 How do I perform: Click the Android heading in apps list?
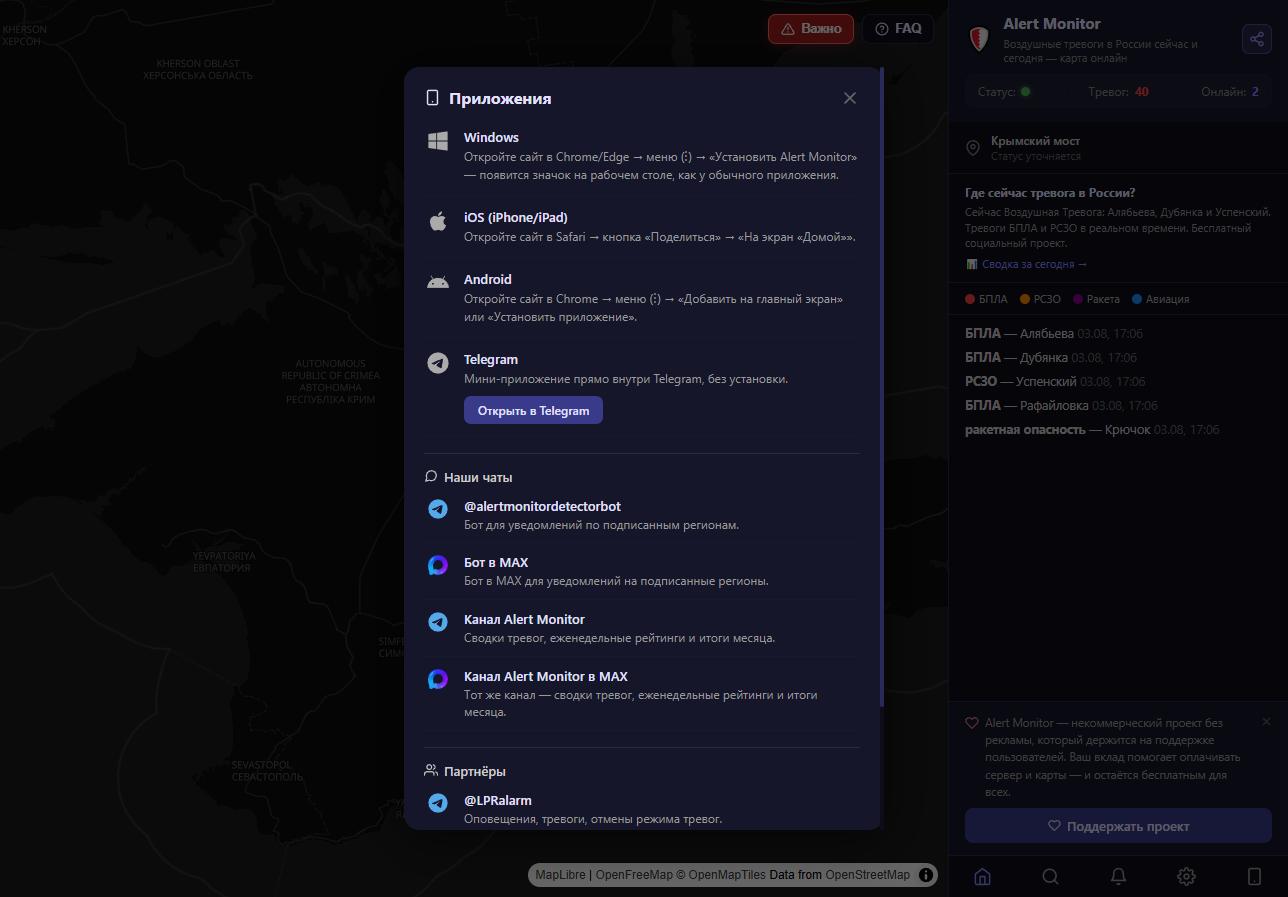[x=488, y=280]
